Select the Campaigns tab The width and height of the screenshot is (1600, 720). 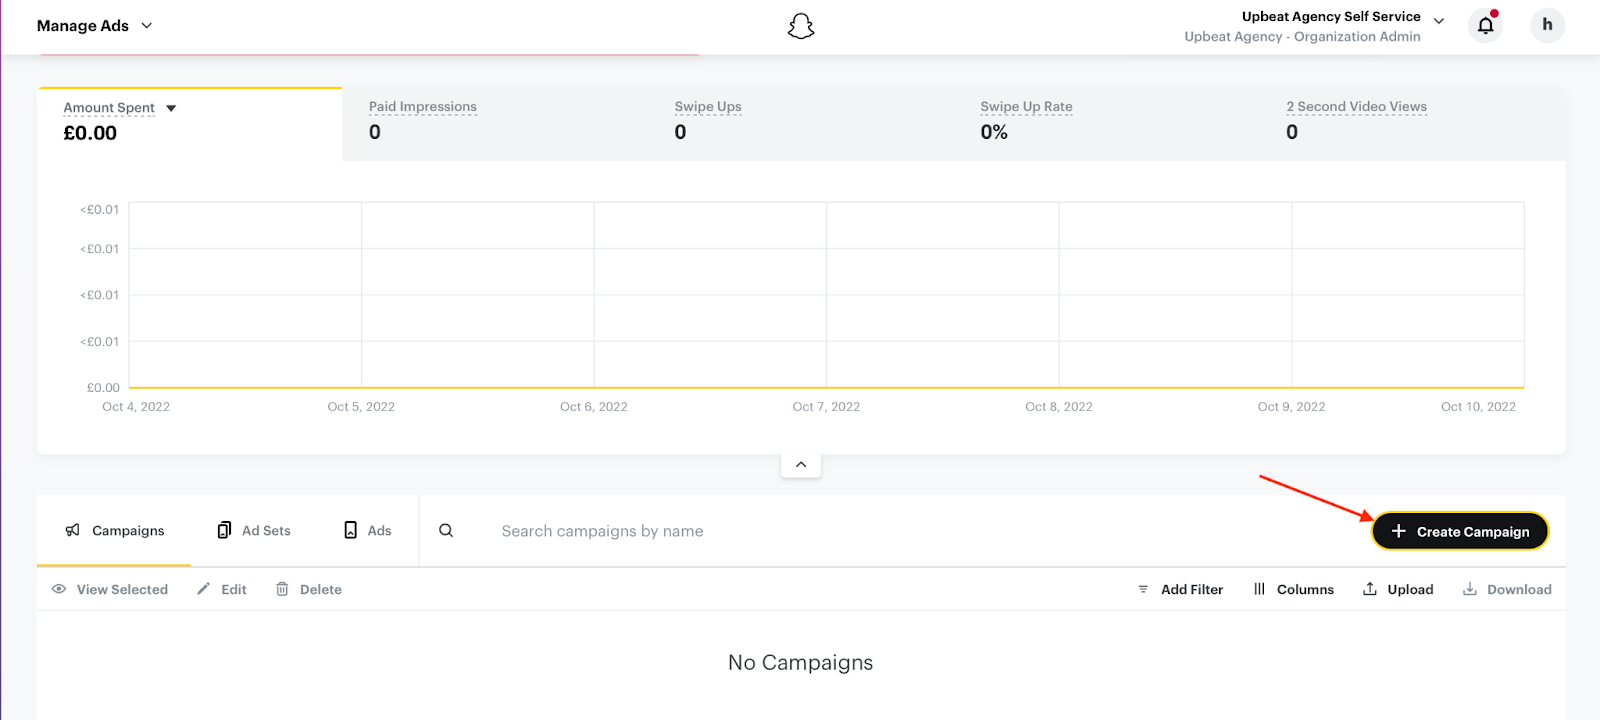coord(114,531)
